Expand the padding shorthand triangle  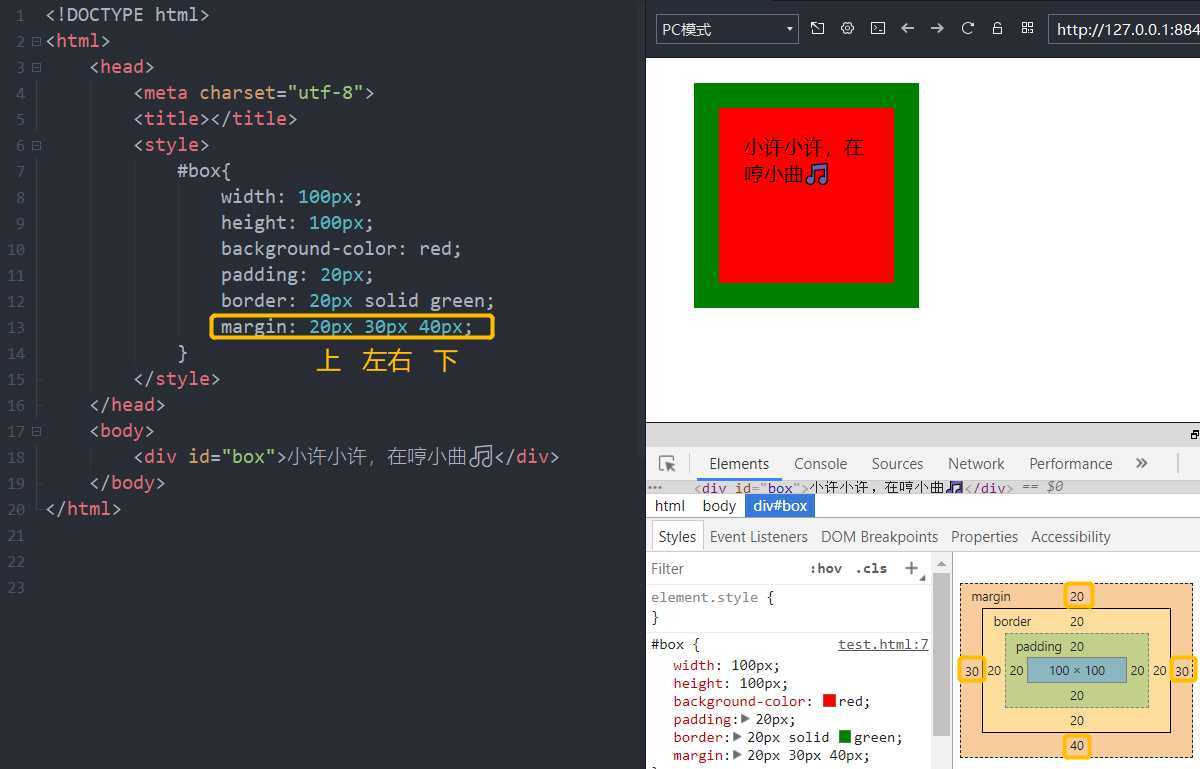coord(746,719)
